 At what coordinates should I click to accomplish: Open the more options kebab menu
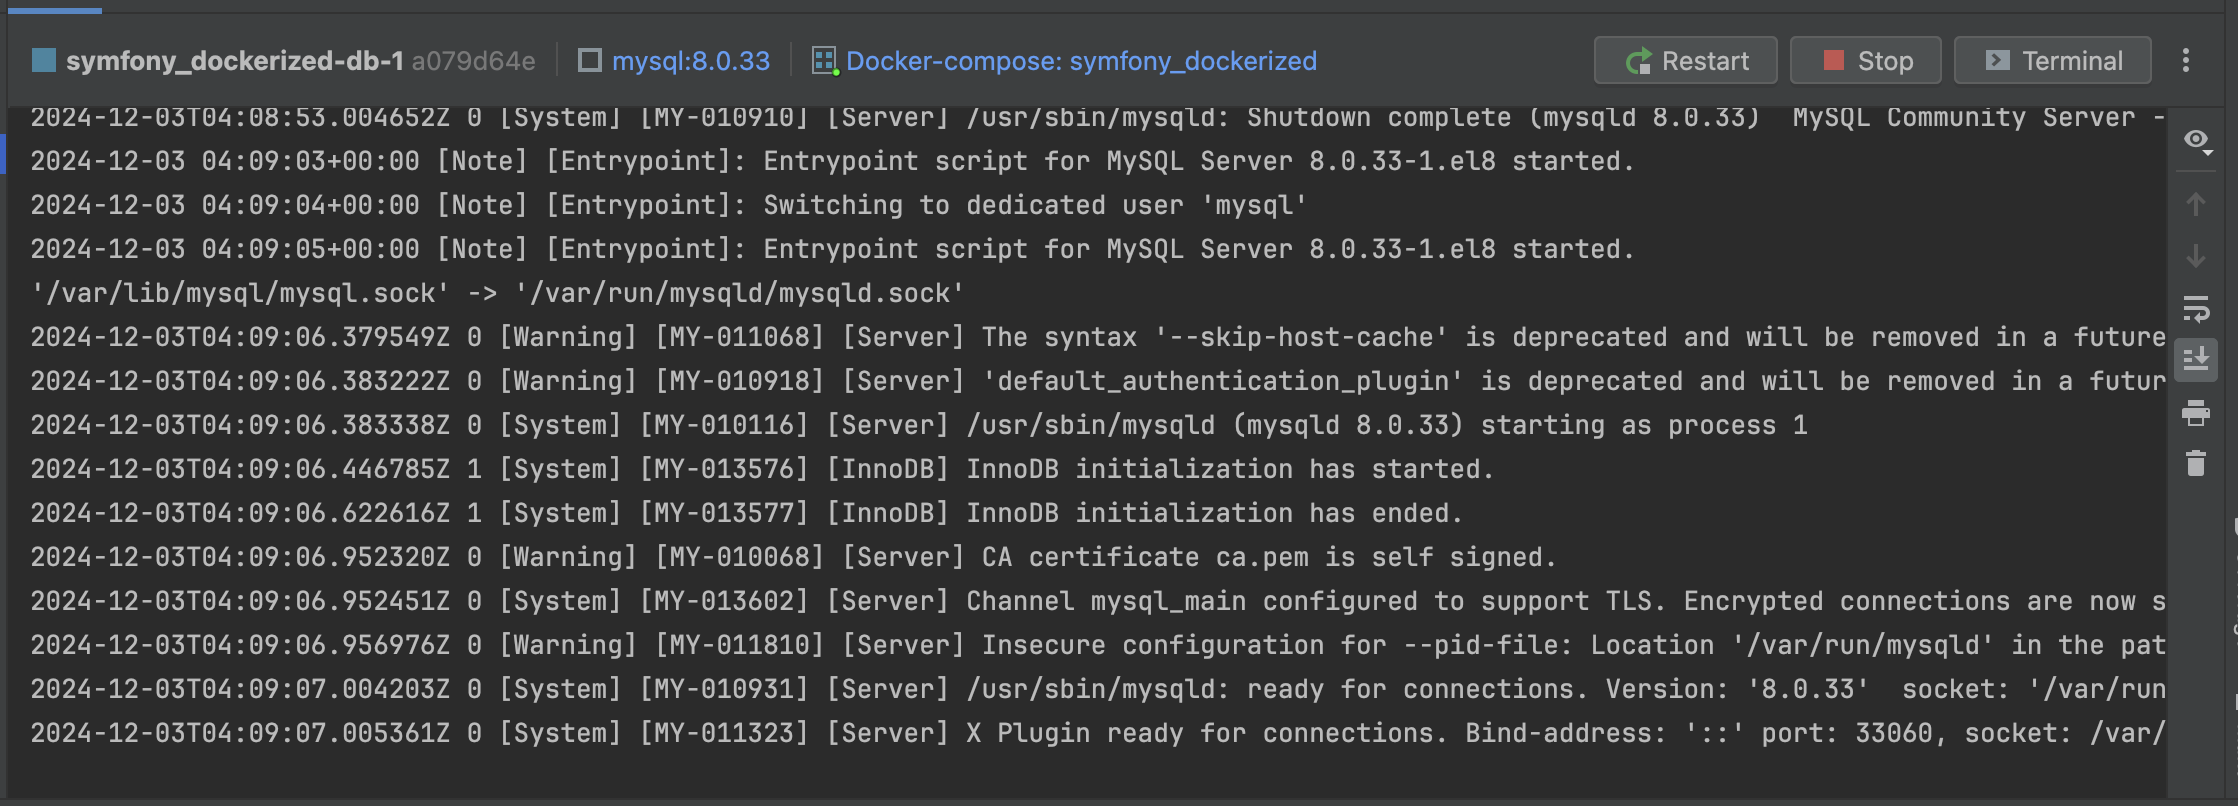click(2186, 61)
